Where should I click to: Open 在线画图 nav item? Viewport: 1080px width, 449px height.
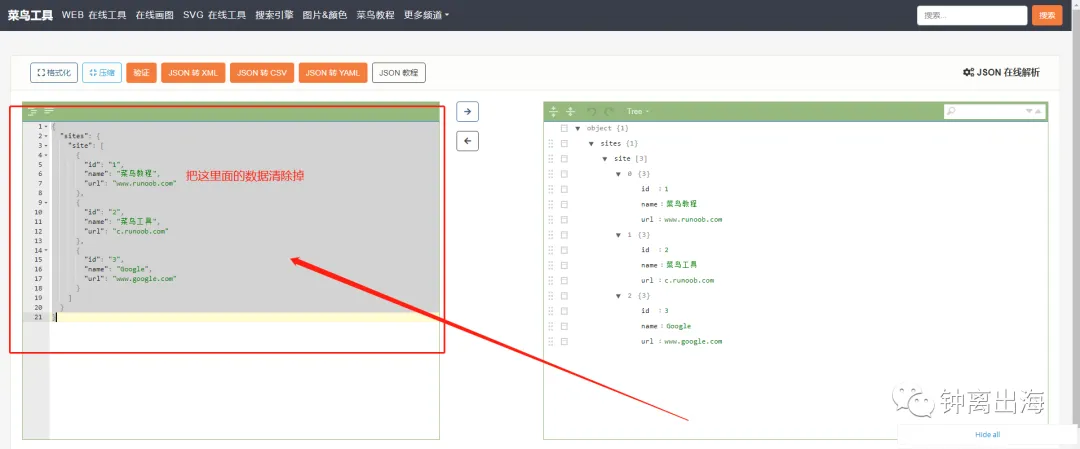click(x=154, y=15)
